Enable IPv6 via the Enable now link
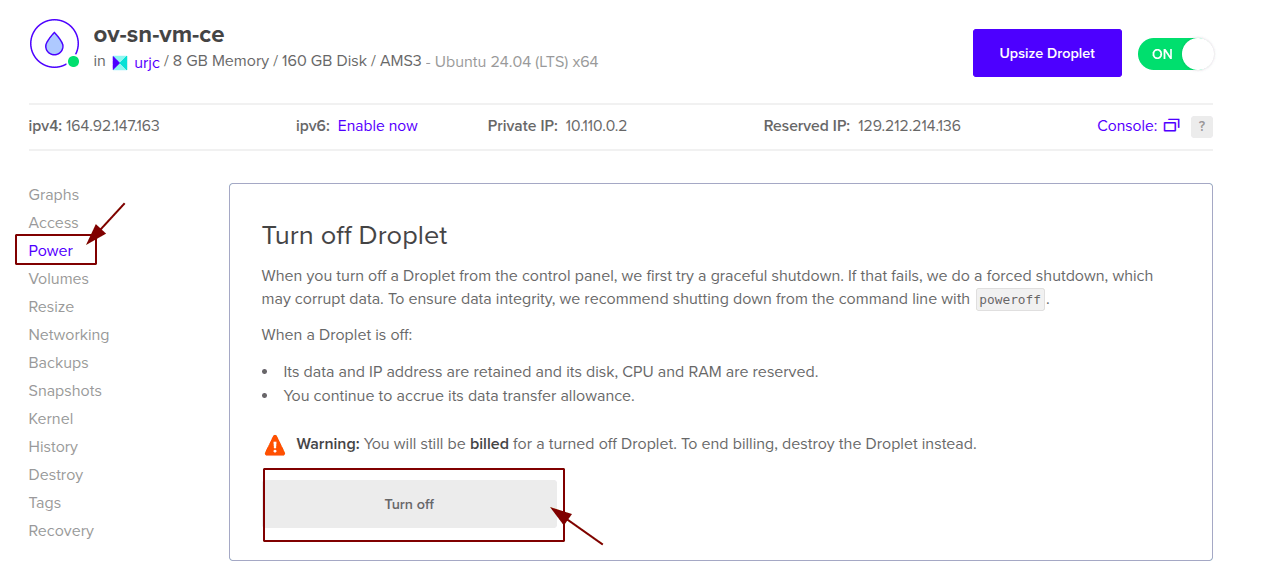Image resolution: width=1270 pixels, height=578 pixels. 377,125
